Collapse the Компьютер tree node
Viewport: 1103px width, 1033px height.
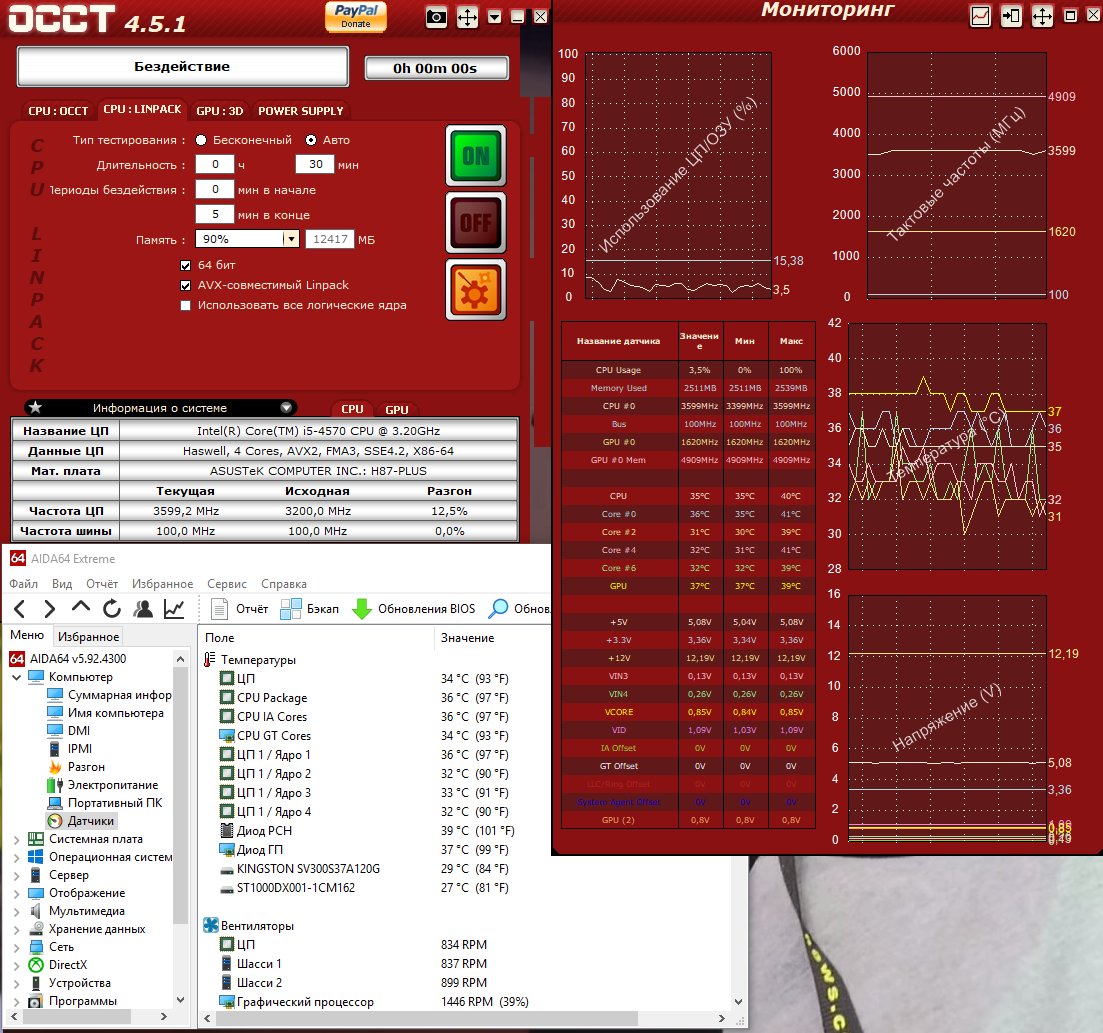coord(17,677)
